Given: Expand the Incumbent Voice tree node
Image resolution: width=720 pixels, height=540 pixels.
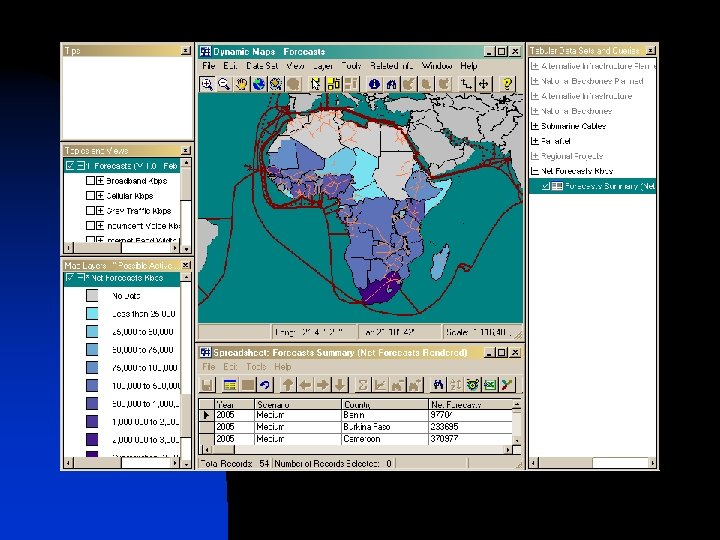Looking at the screenshot, I should click(x=100, y=225).
